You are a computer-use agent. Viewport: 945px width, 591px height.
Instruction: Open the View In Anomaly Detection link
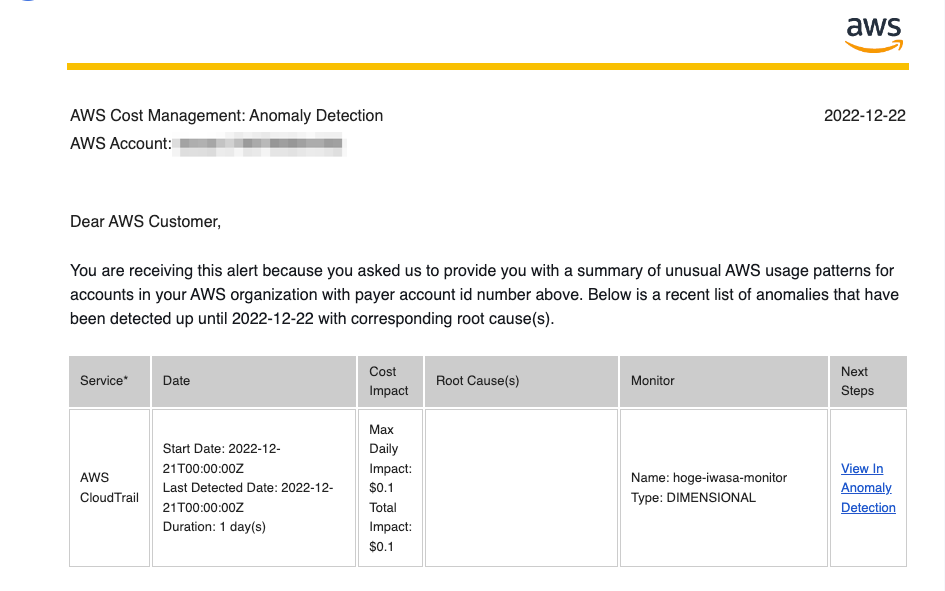[866, 488]
